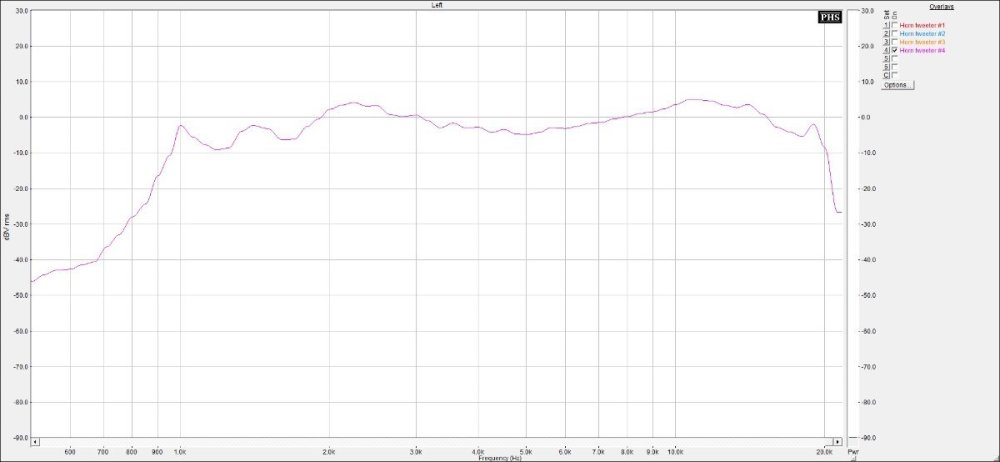Enable Horn tweeter #2 overlay checkbox
This screenshot has width=1000, height=462.
pos(895,34)
